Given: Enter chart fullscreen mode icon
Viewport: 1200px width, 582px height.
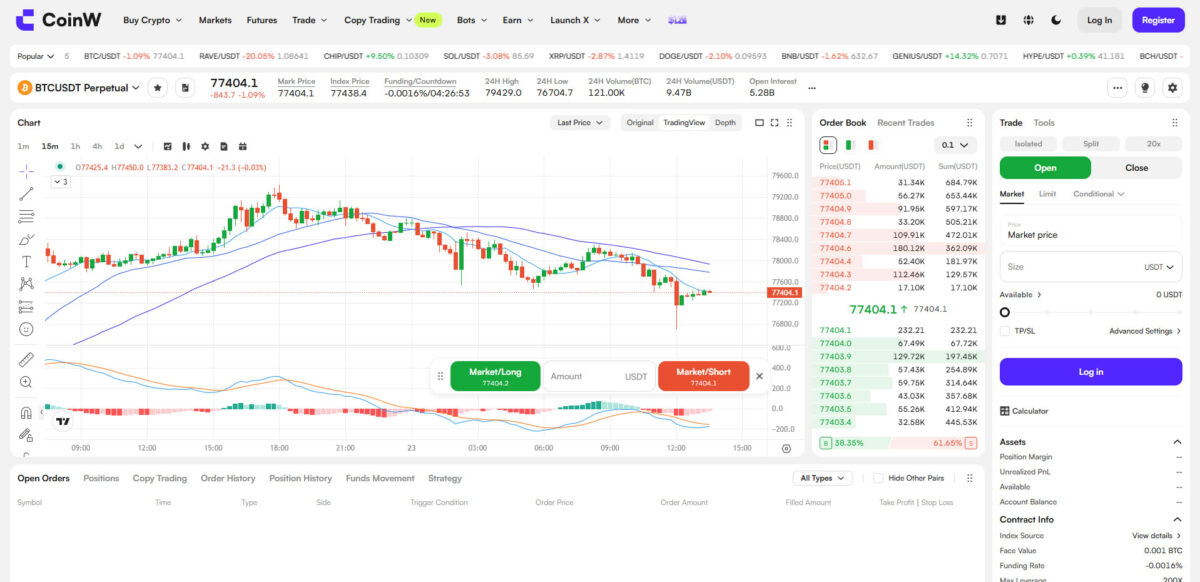Looking at the screenshot, I should point(776,123).
